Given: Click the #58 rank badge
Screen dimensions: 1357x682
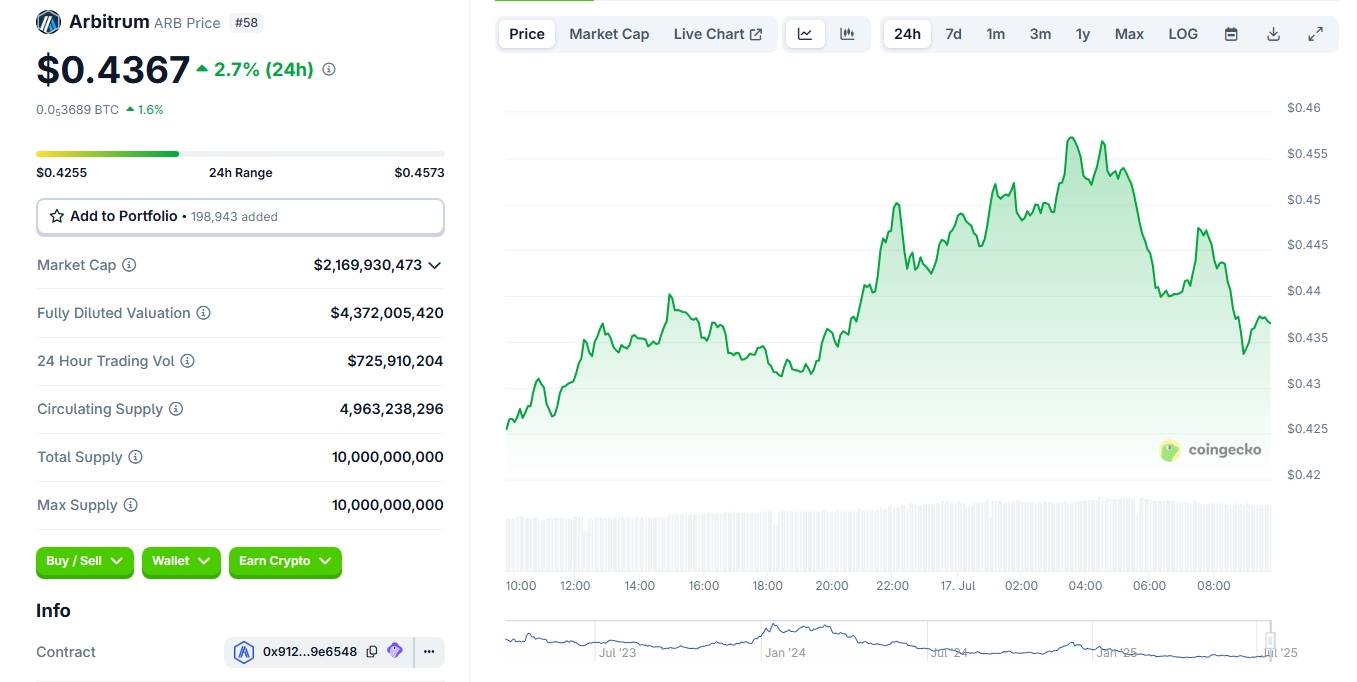Looking at the screenshot, I should tap(246, 22).
